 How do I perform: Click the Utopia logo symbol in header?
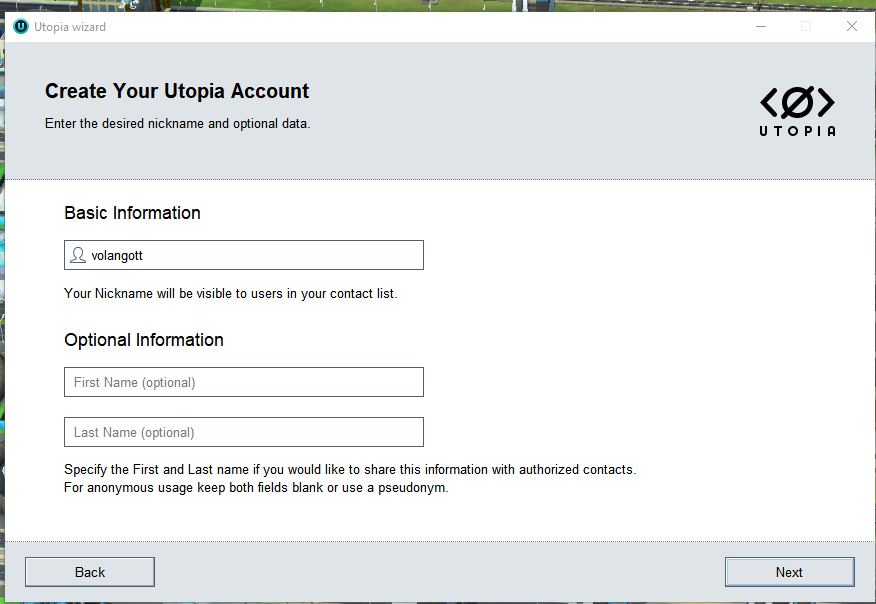[797, 102]
